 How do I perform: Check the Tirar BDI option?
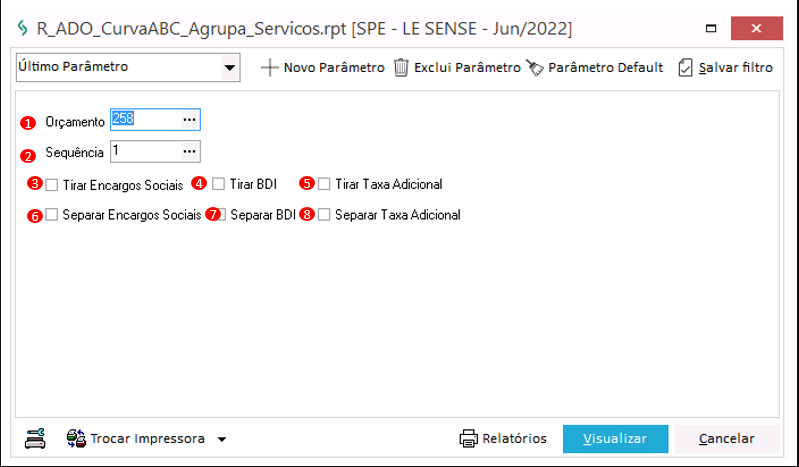pos(218,184)
